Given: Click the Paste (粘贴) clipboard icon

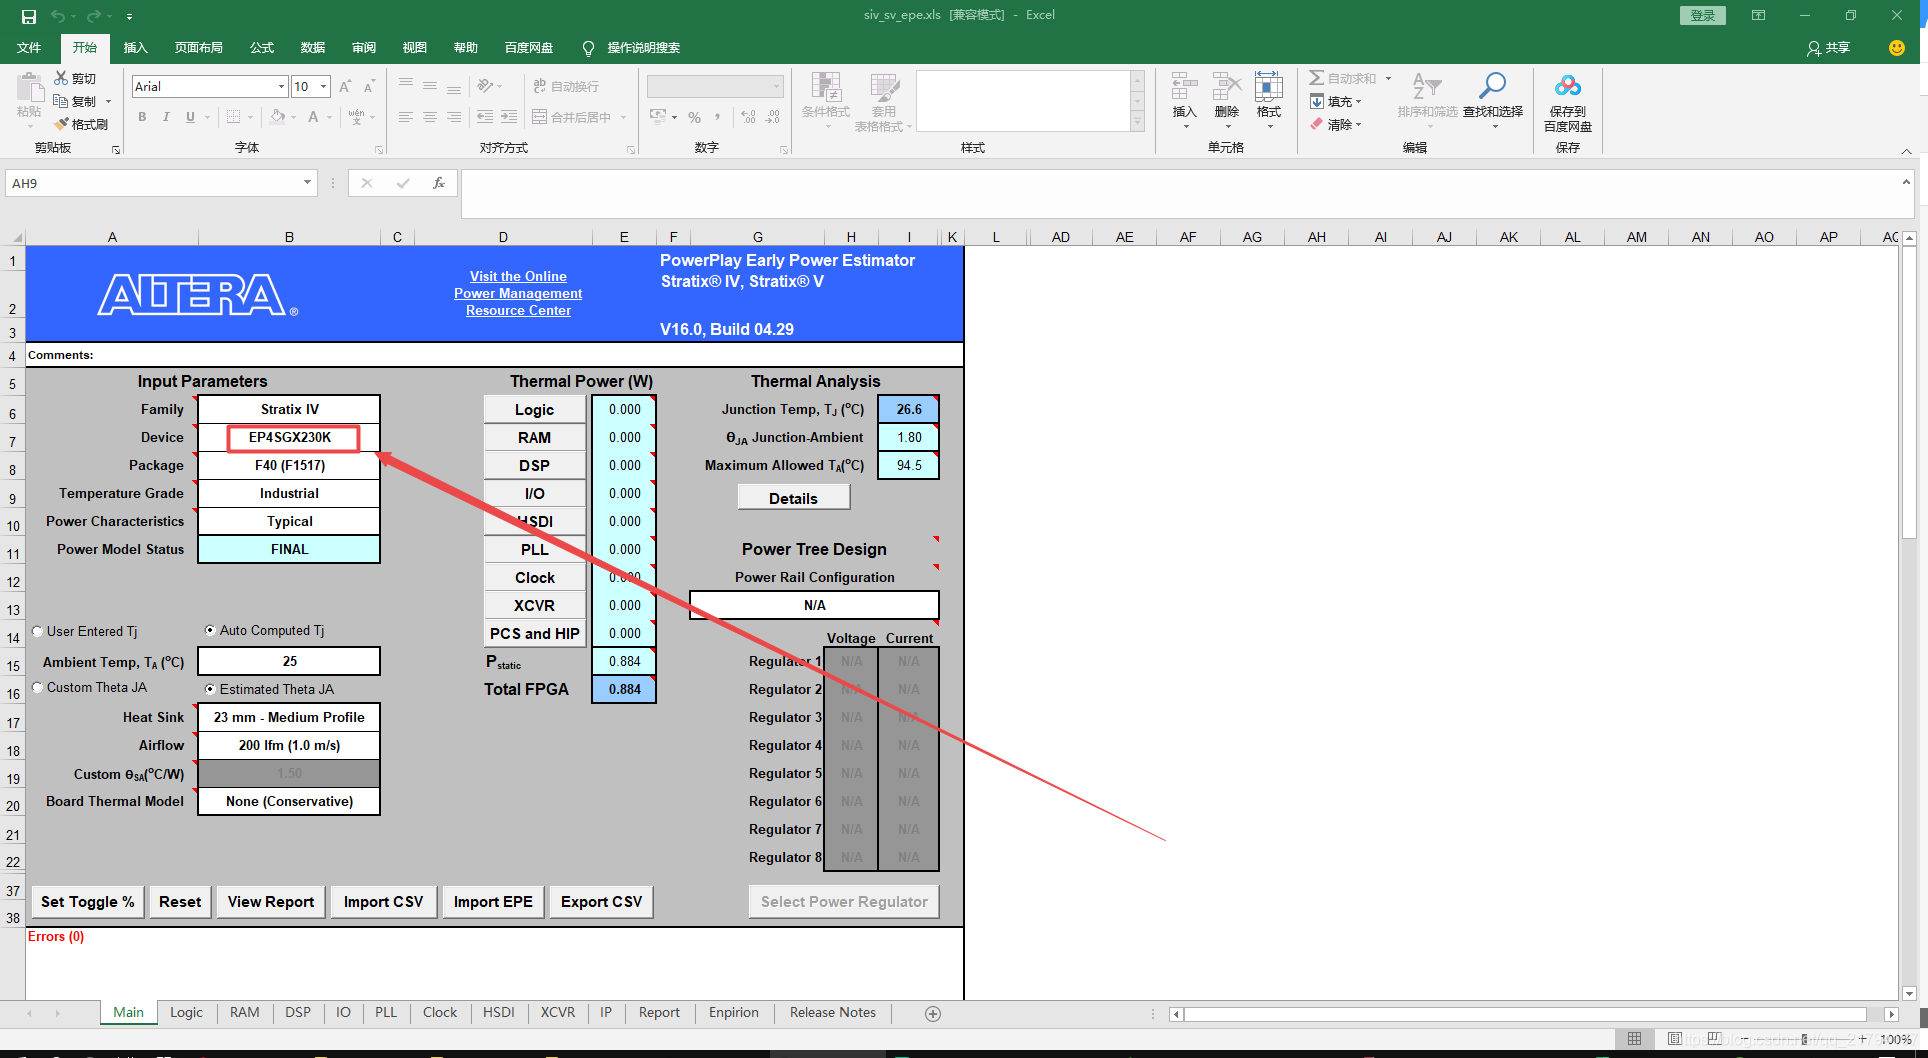Looking at the screenshot, I should click(29, 88).
